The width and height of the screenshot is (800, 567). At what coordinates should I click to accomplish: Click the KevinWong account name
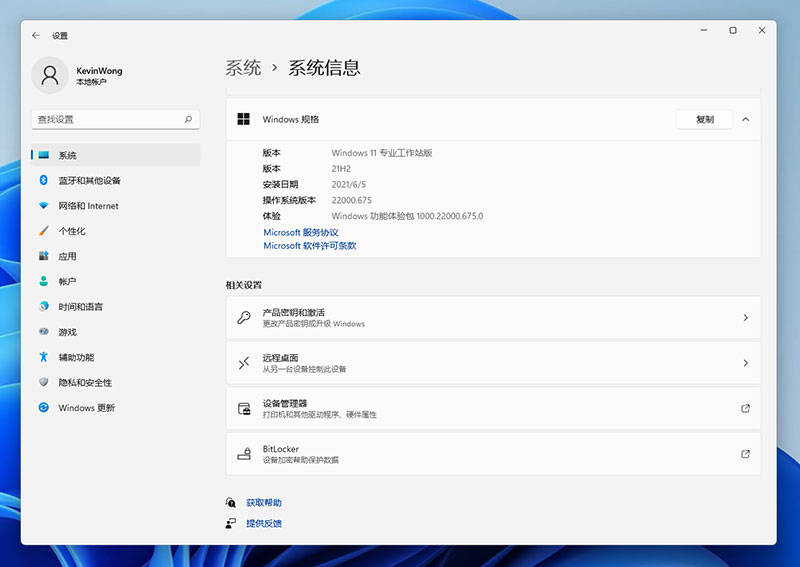pyautogui.click(x=99, y=70)
